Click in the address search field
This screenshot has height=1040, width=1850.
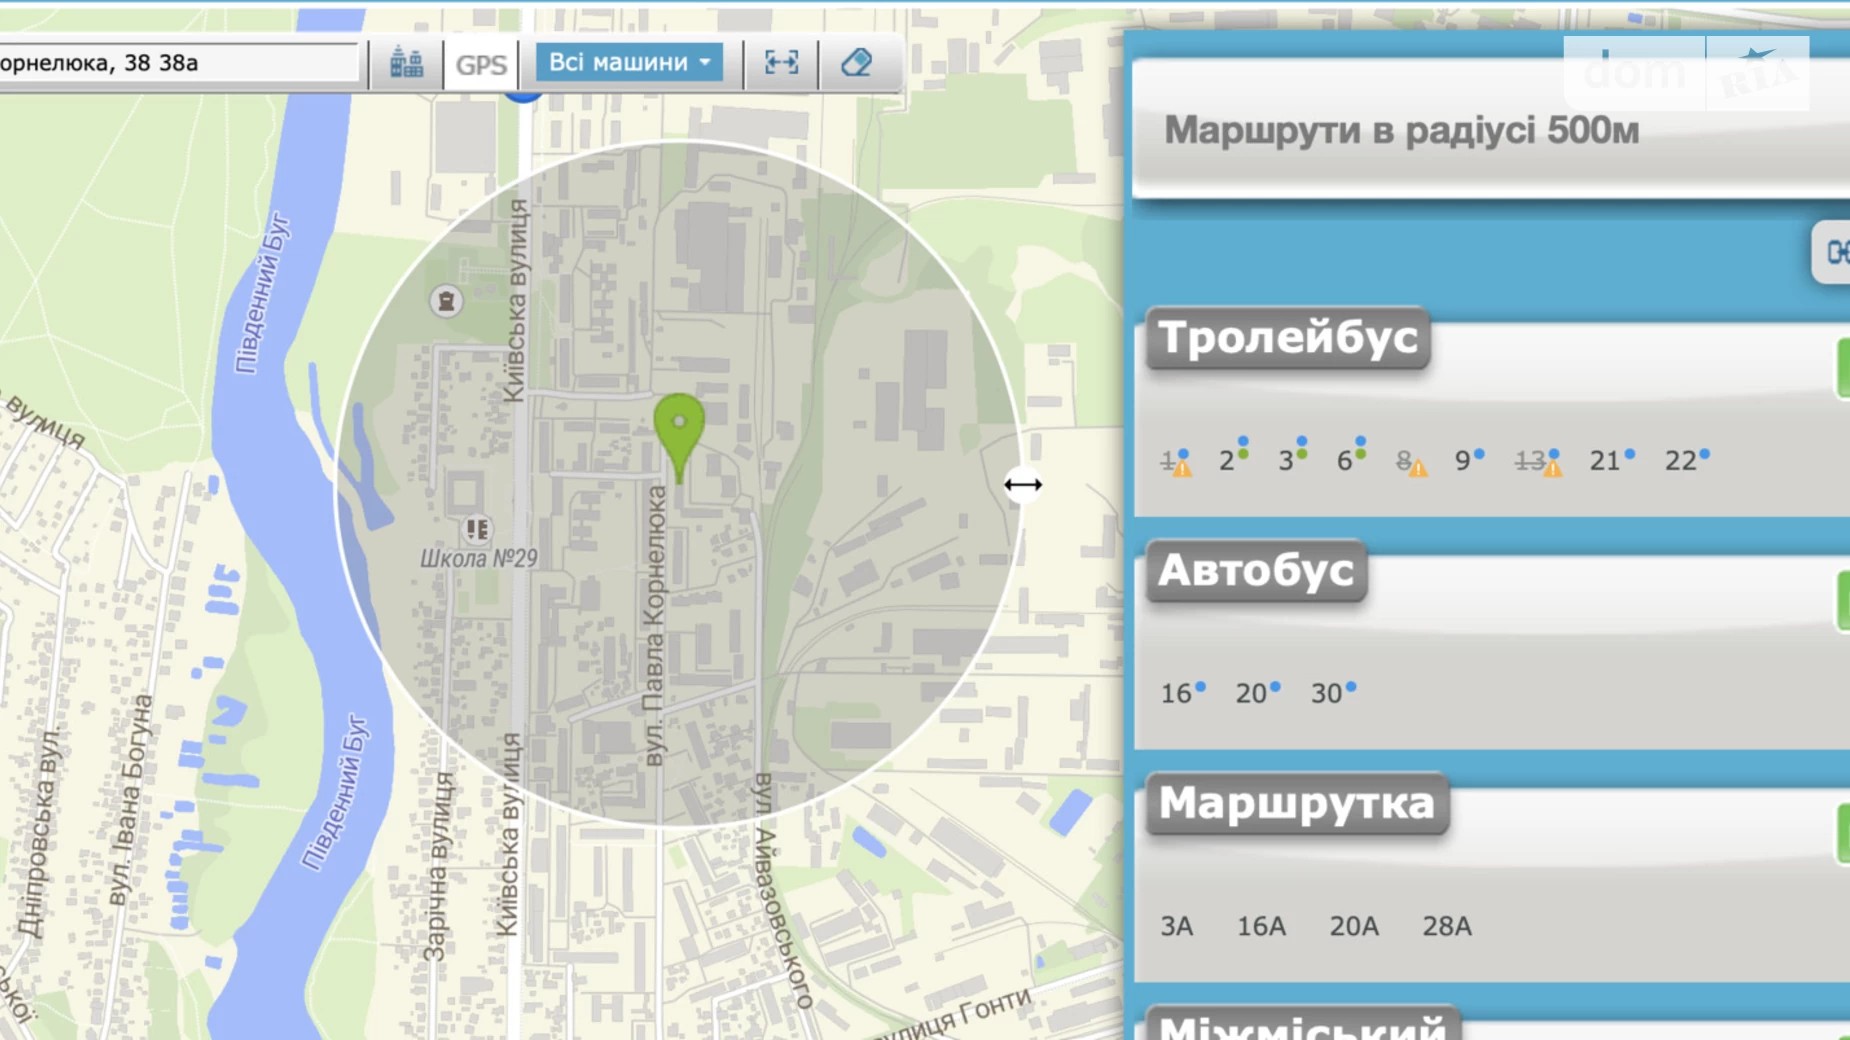[175, 63]
